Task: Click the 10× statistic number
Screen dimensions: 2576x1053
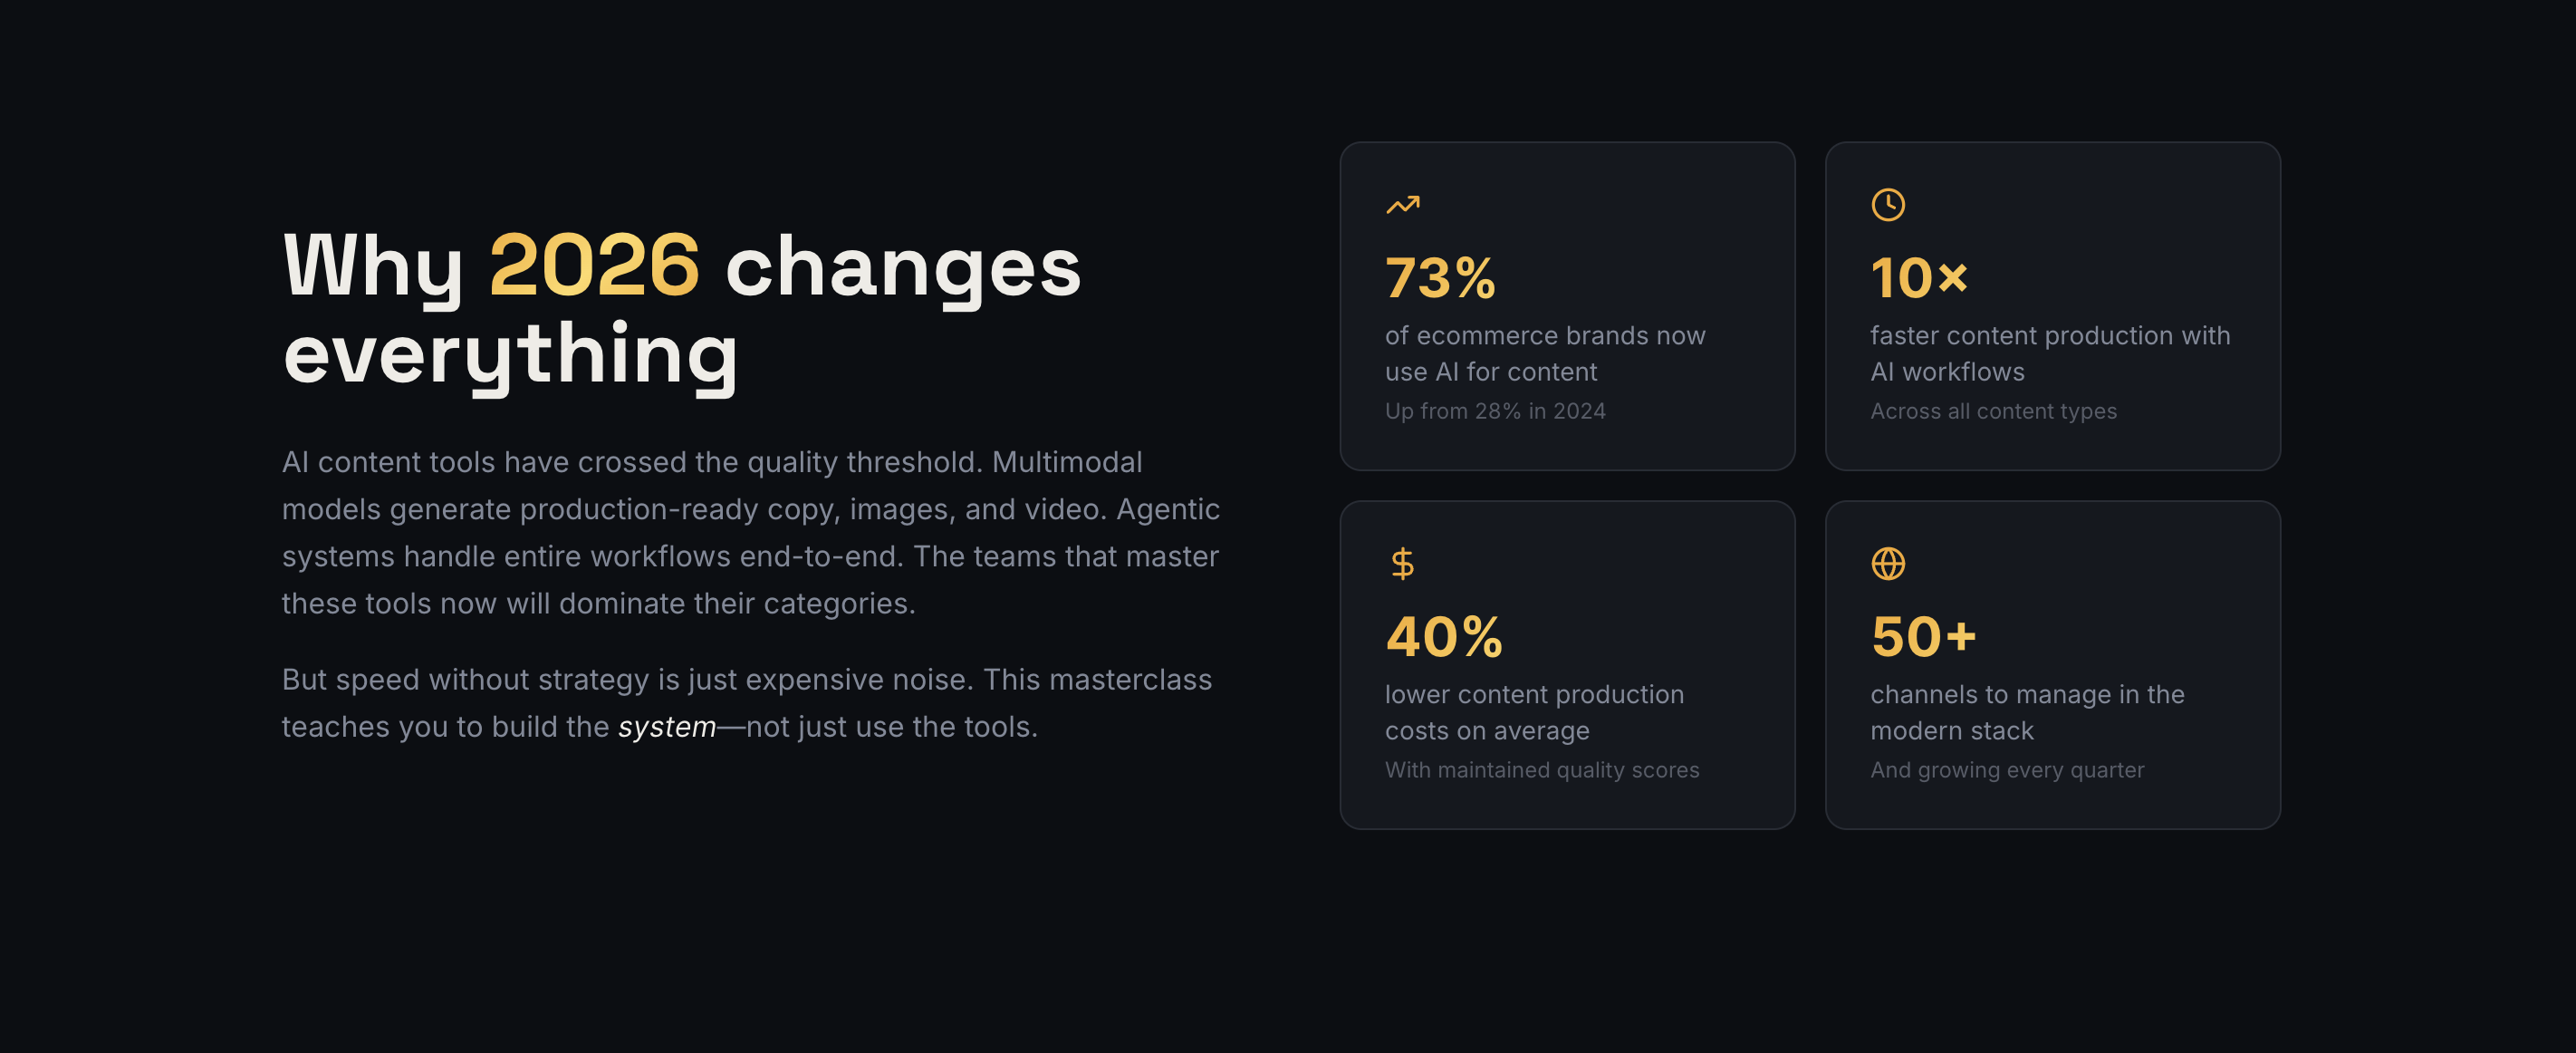Action: [x=1918, y=278]
